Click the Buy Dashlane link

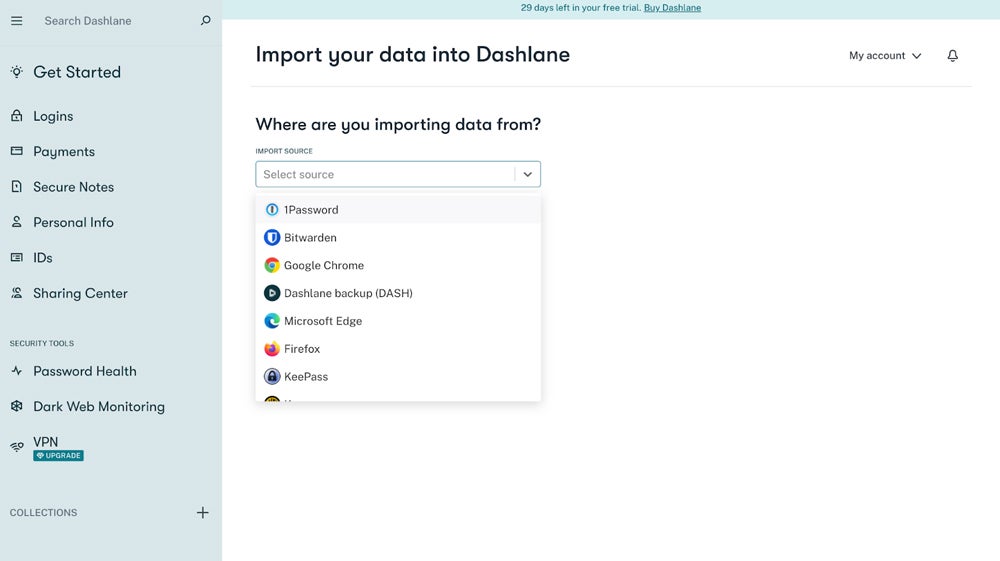pos(672,8)
